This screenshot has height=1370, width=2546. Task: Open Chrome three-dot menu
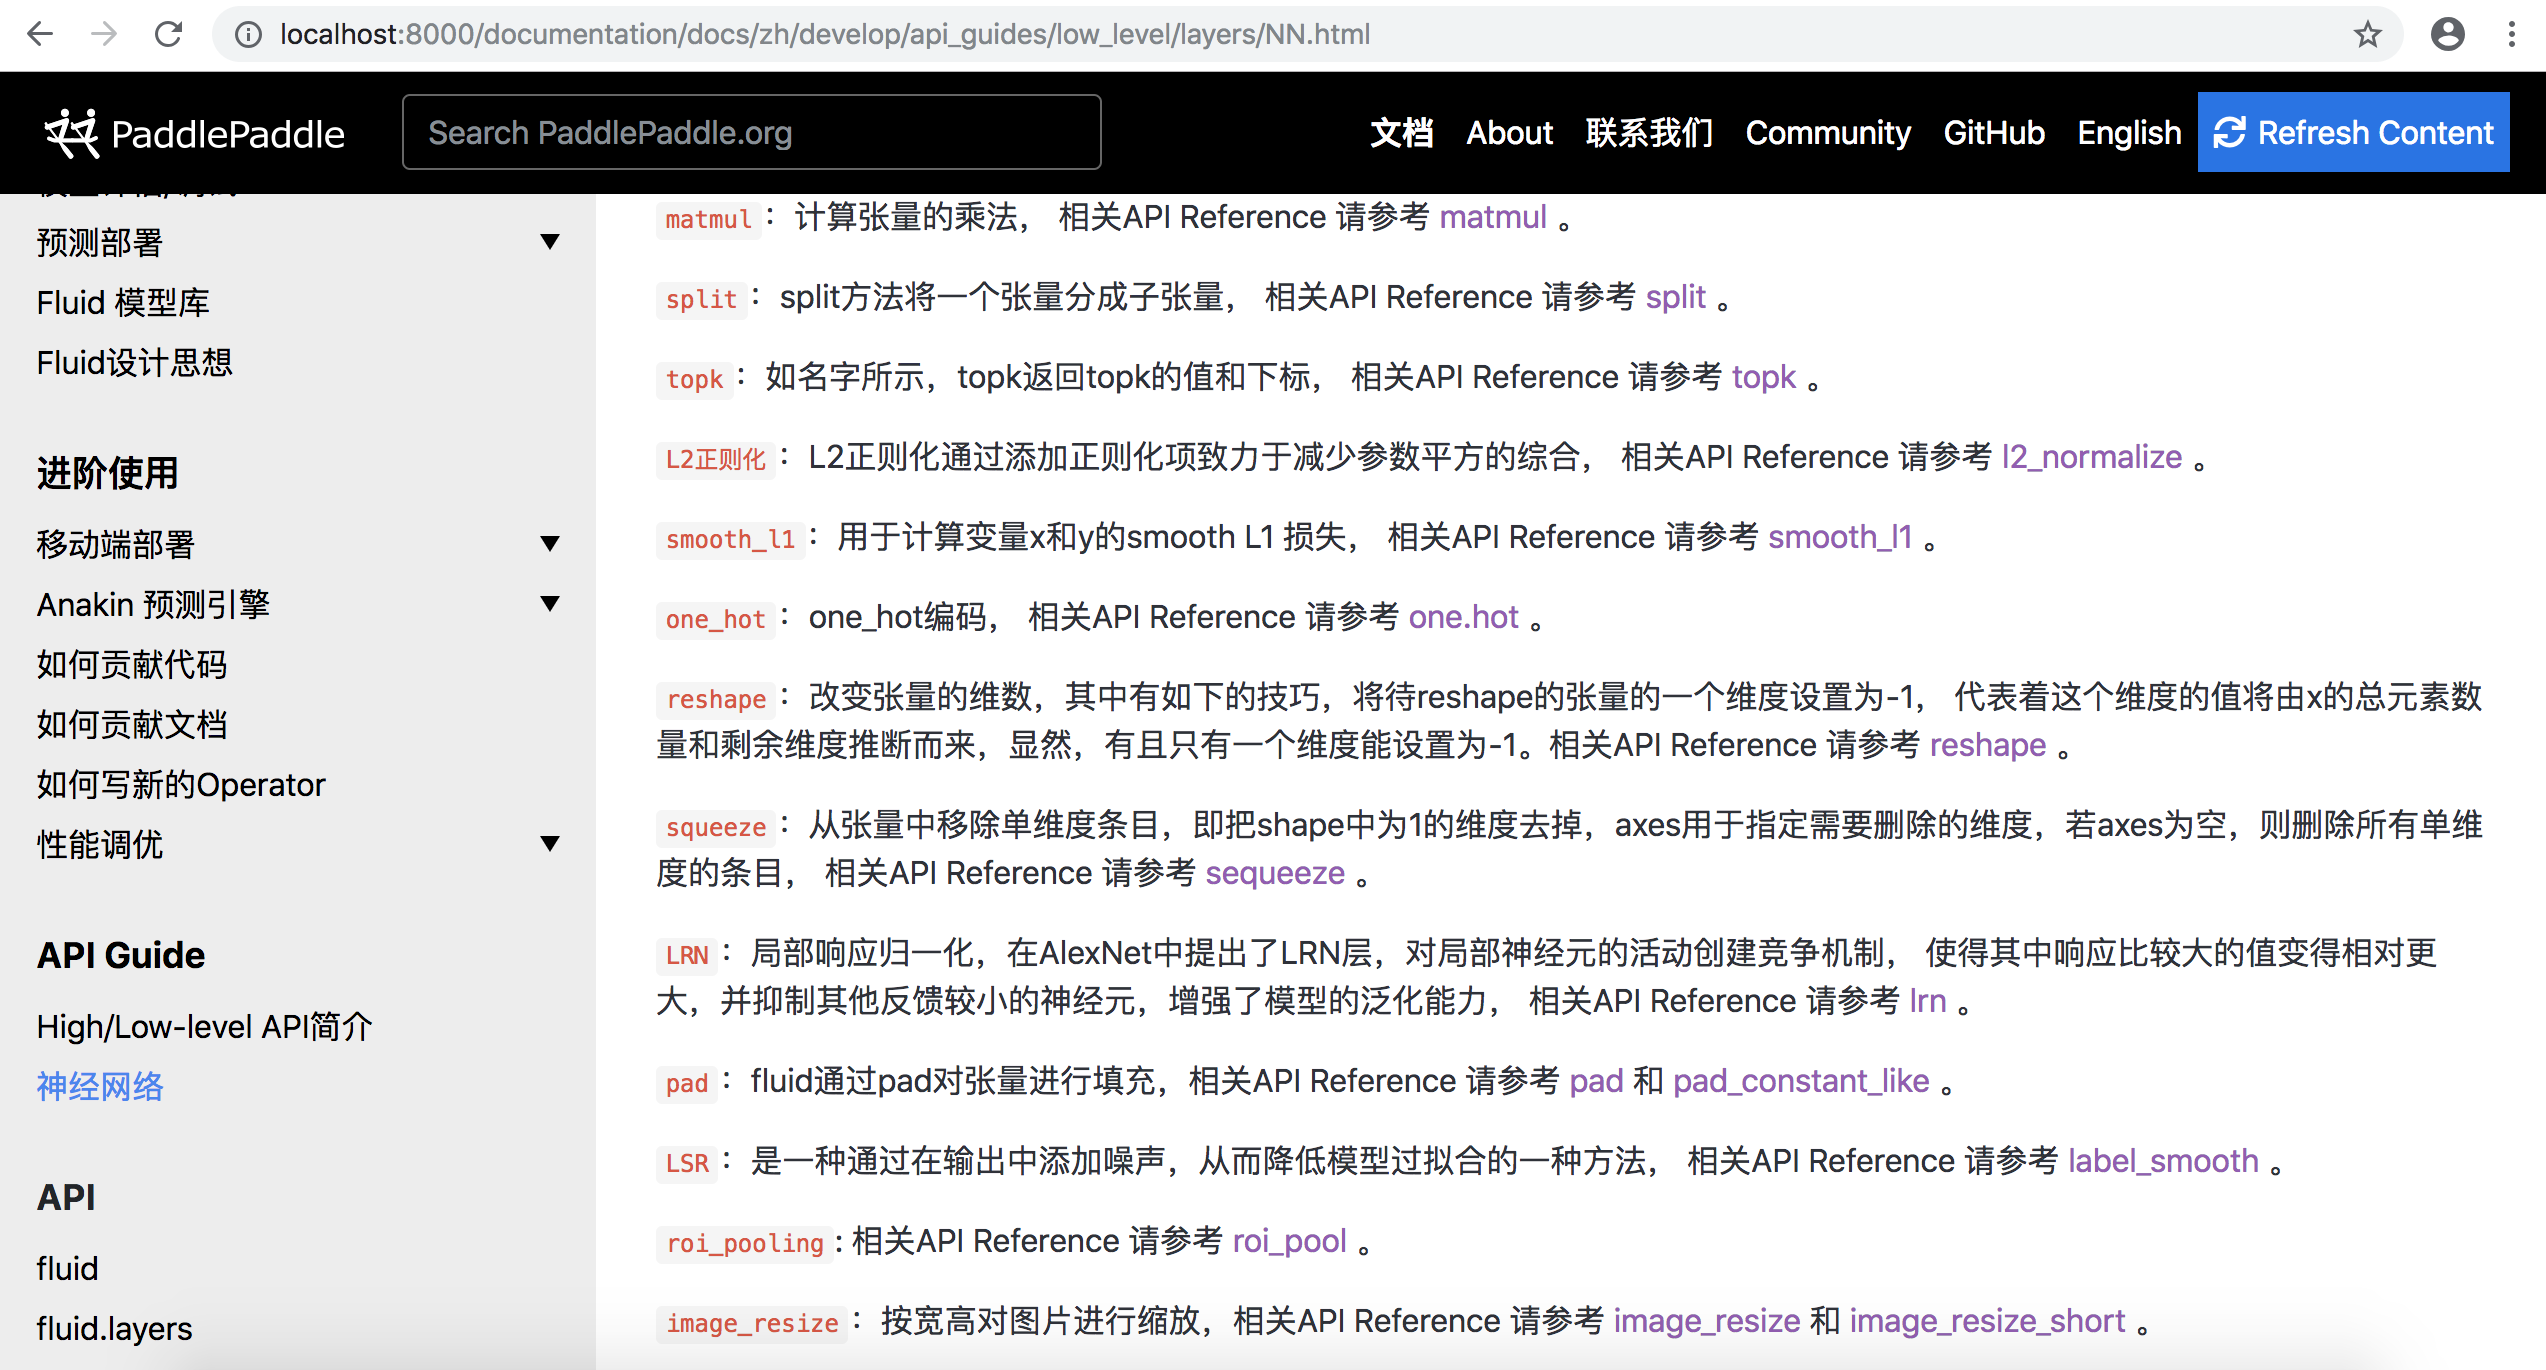coord(2511,34)
